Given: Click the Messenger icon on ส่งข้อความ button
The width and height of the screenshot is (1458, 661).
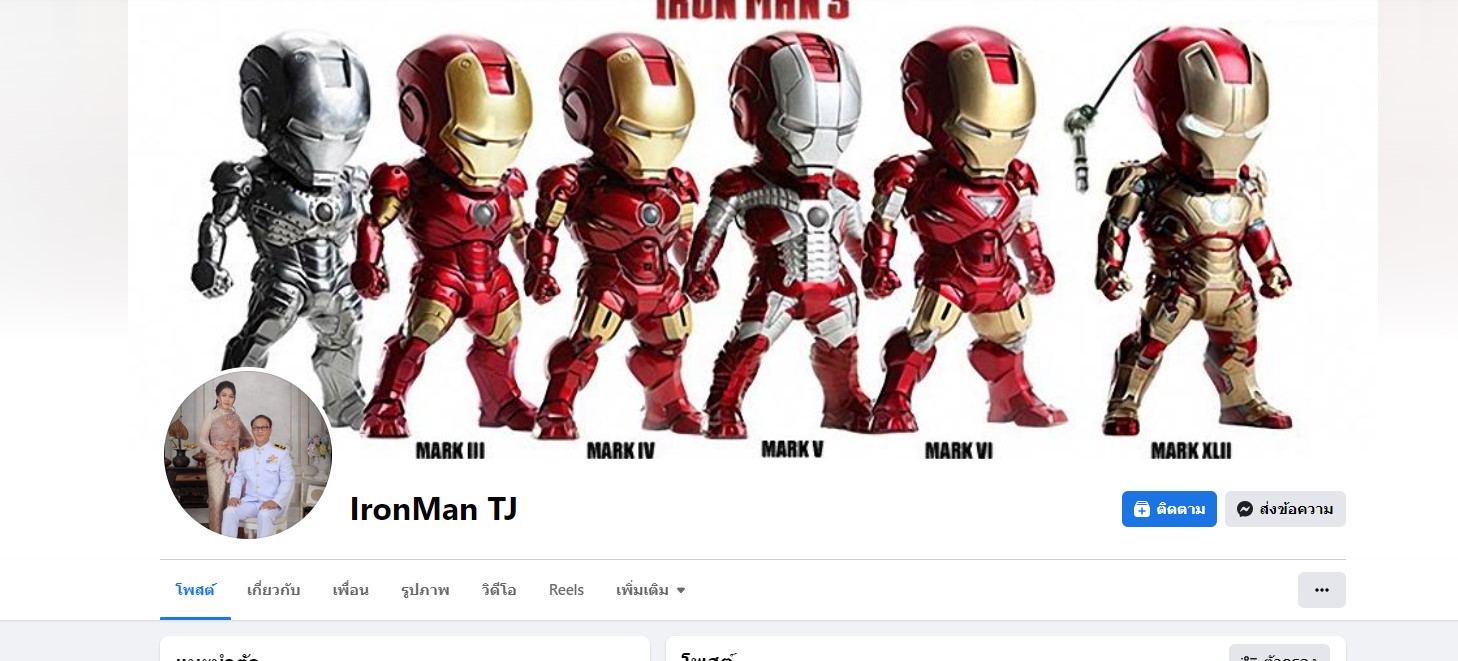Looking at the screenshot, I should (x=1245, y=509).
